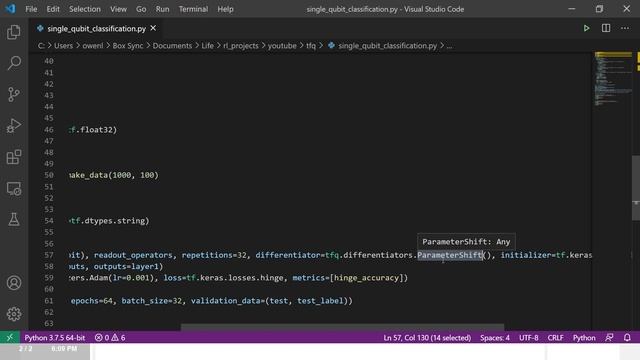Open the Remote Explorer view
Screen dimensions: 640x360
pyautogui.click(x=14, y=189)
